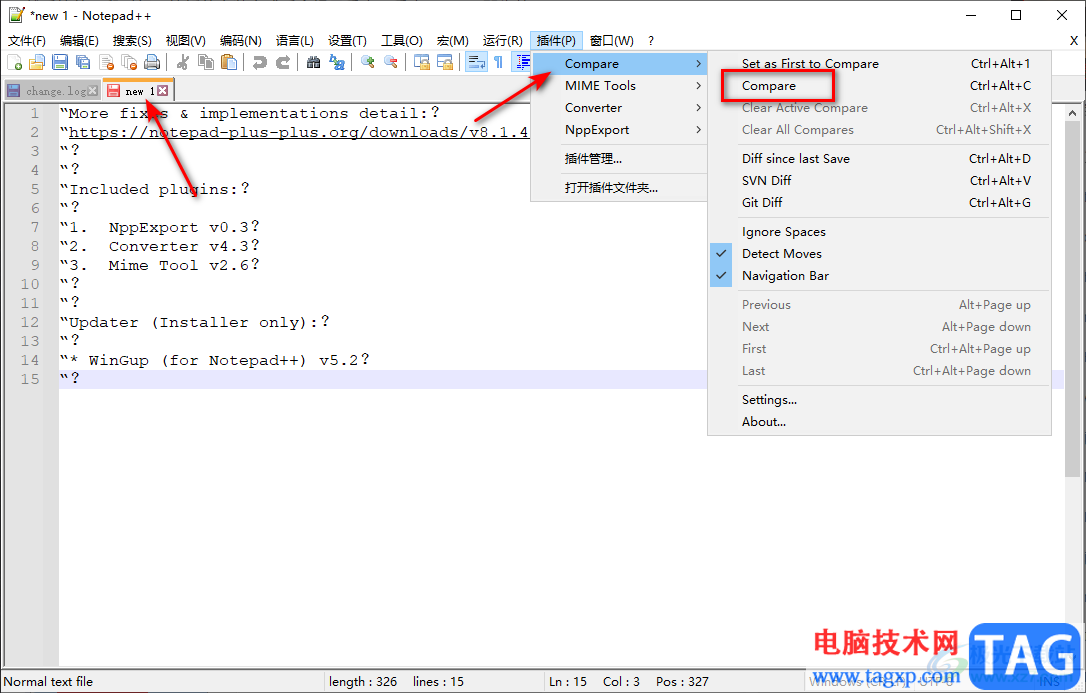Select the new 1 tab
The width and height of the screenshot is (1086, 693).
(138, 91)
